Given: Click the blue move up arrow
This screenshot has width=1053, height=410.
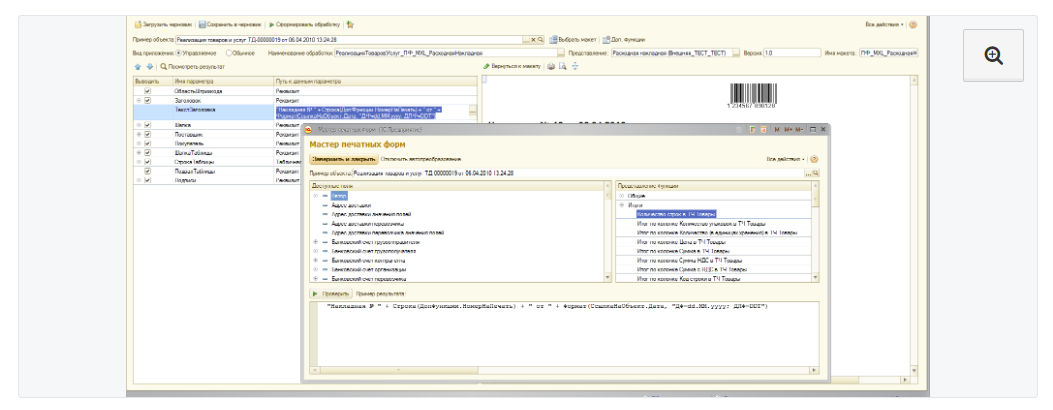Looking at the screenshot, I should point(138,66).
